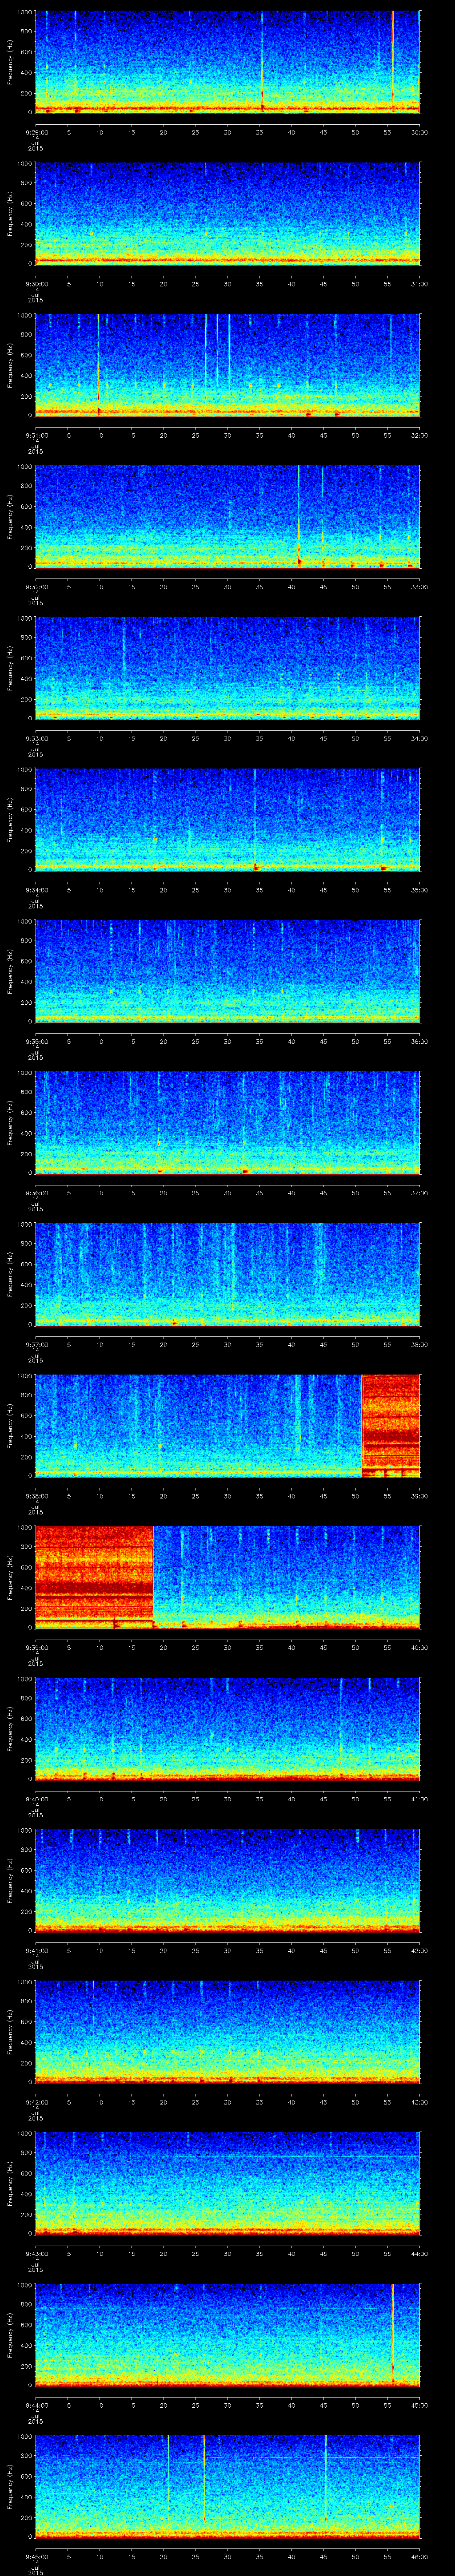The width and height of the screenshot is (455, 2576).
Task: Click the "30:00" end time label
Action: [420, 131]
